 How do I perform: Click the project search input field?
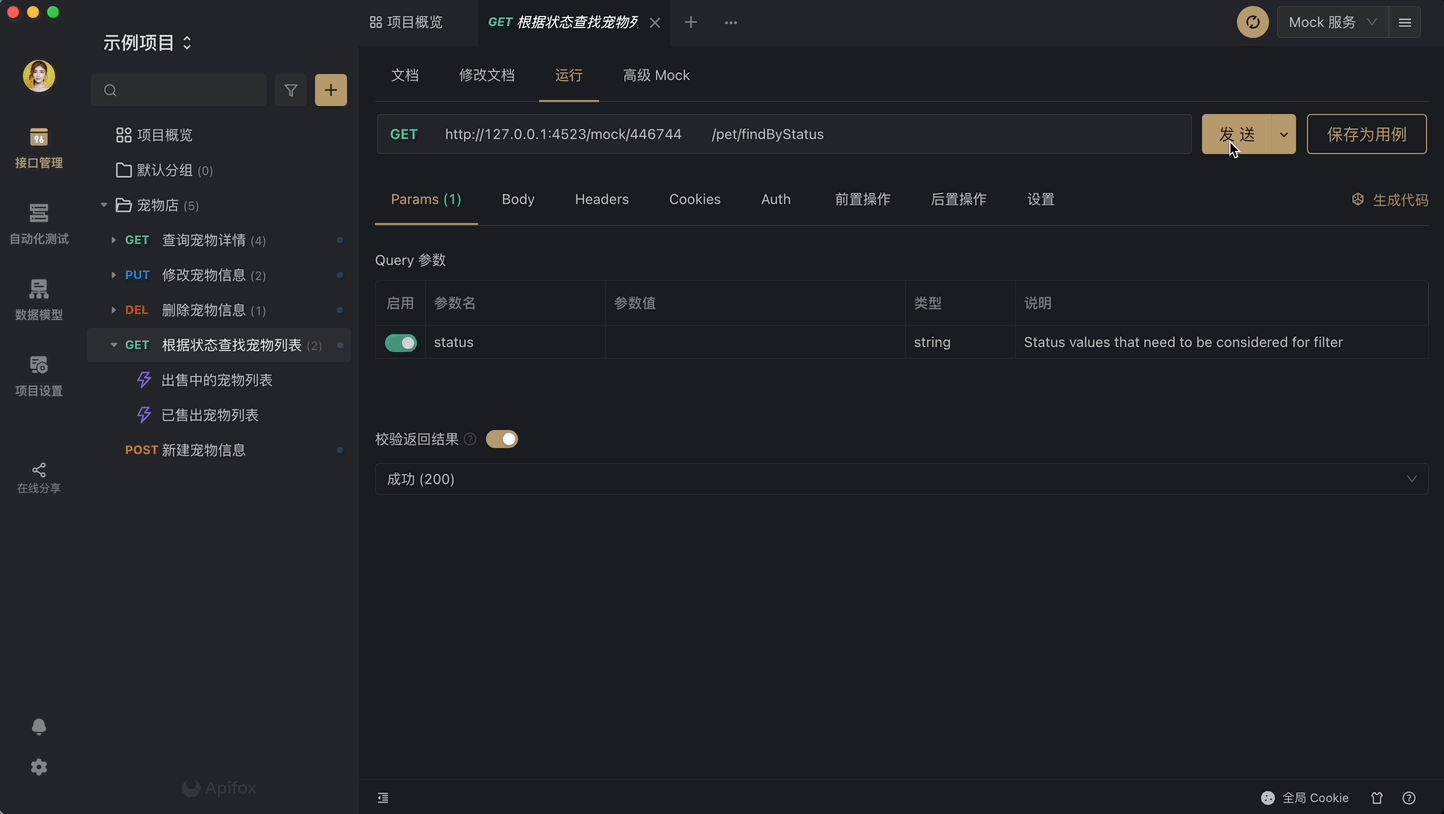tap(180, 90)
